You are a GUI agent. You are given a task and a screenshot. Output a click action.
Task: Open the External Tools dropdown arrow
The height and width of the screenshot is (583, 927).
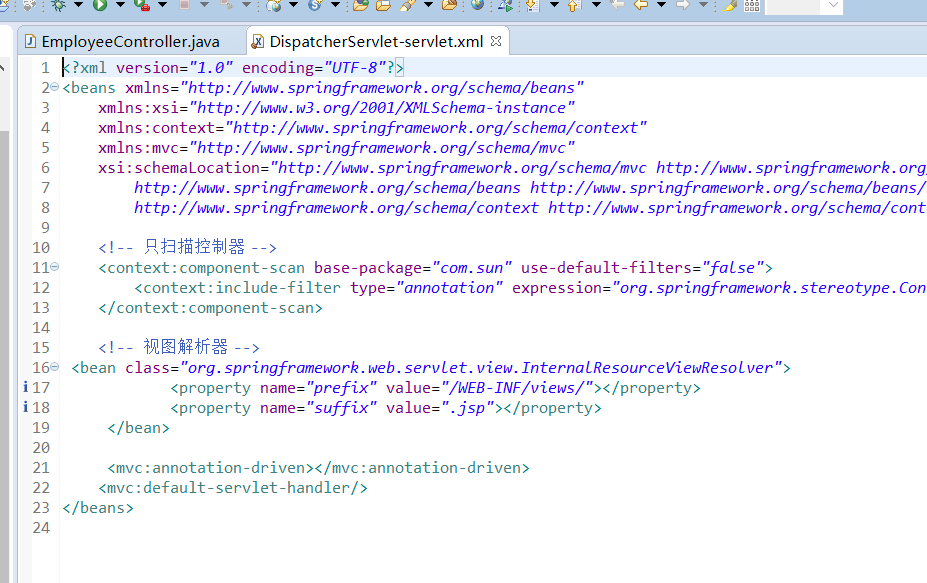click(x=162, y=5)
